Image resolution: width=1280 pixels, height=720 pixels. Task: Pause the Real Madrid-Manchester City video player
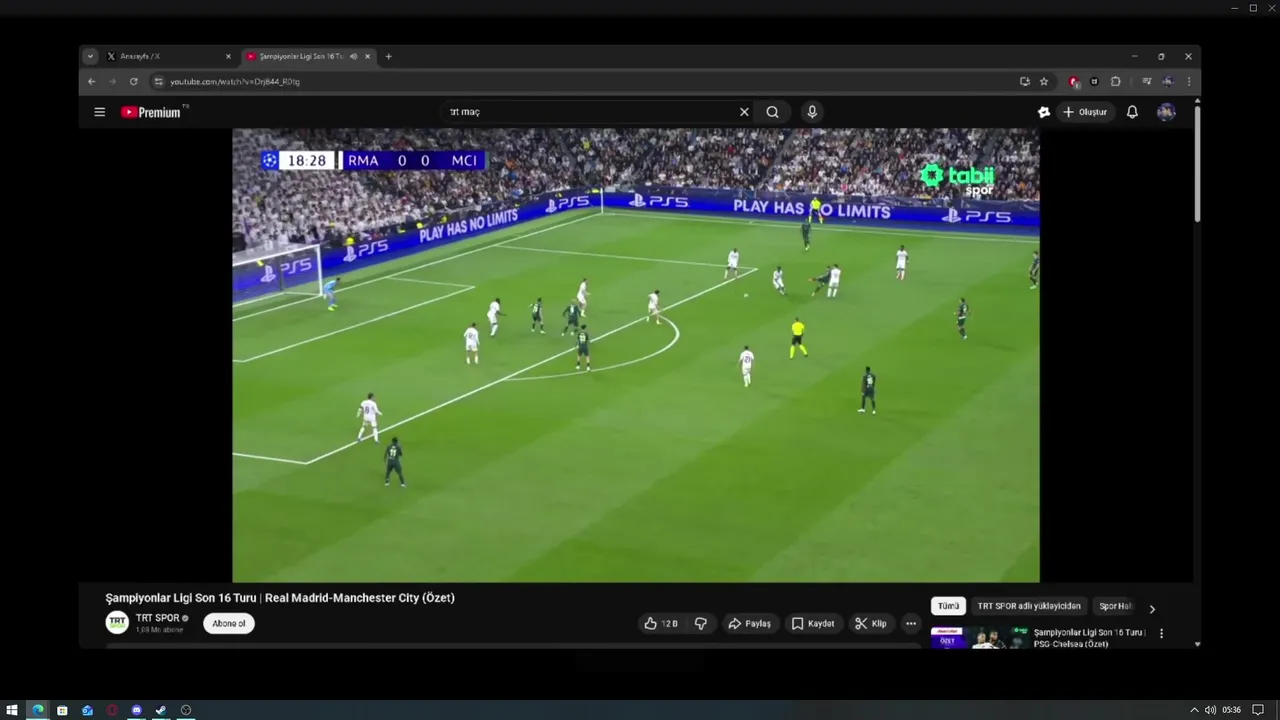point(636,355)
